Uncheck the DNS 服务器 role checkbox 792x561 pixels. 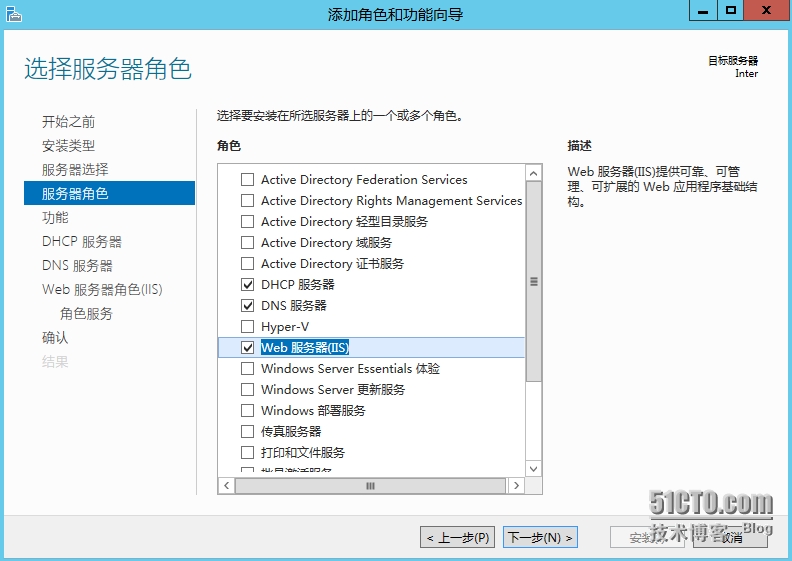tap(248, 305)
